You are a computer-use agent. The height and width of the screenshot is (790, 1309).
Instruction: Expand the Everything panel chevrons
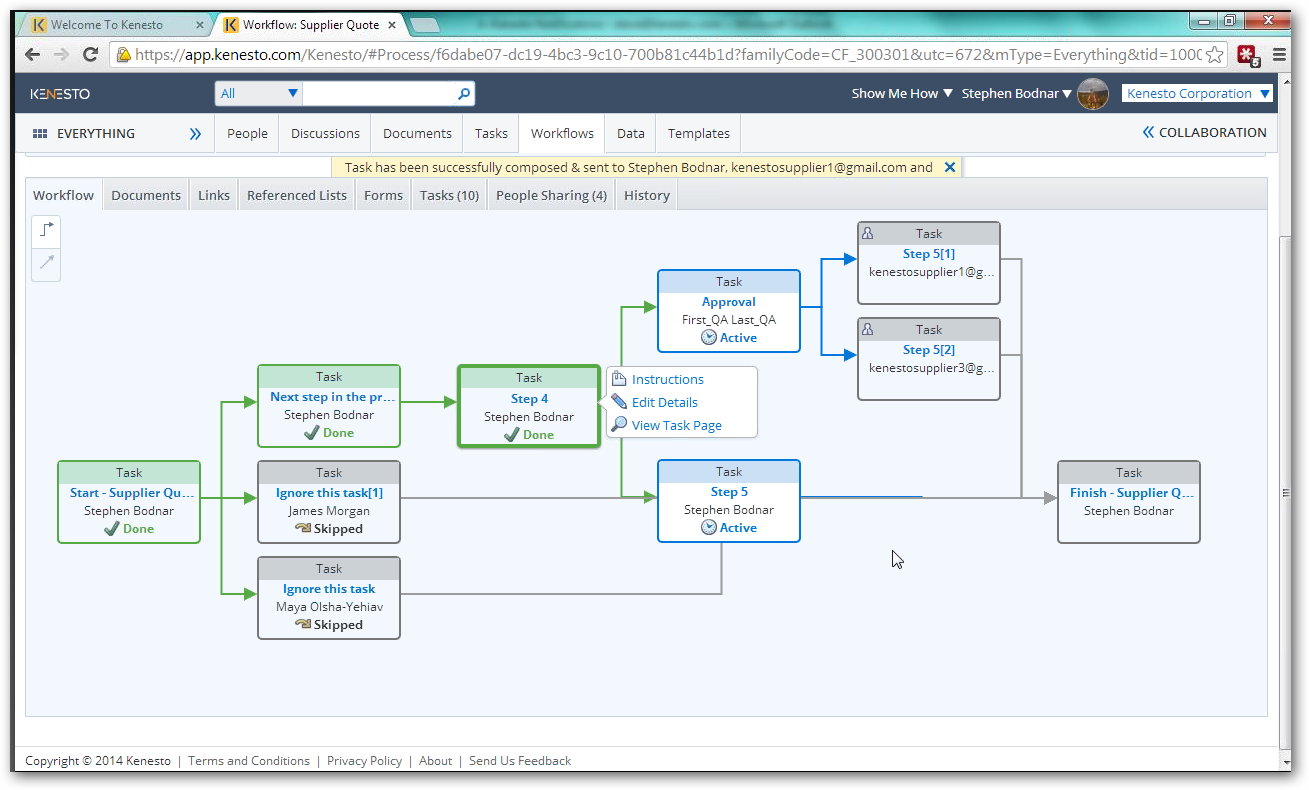tap(196, 133)
